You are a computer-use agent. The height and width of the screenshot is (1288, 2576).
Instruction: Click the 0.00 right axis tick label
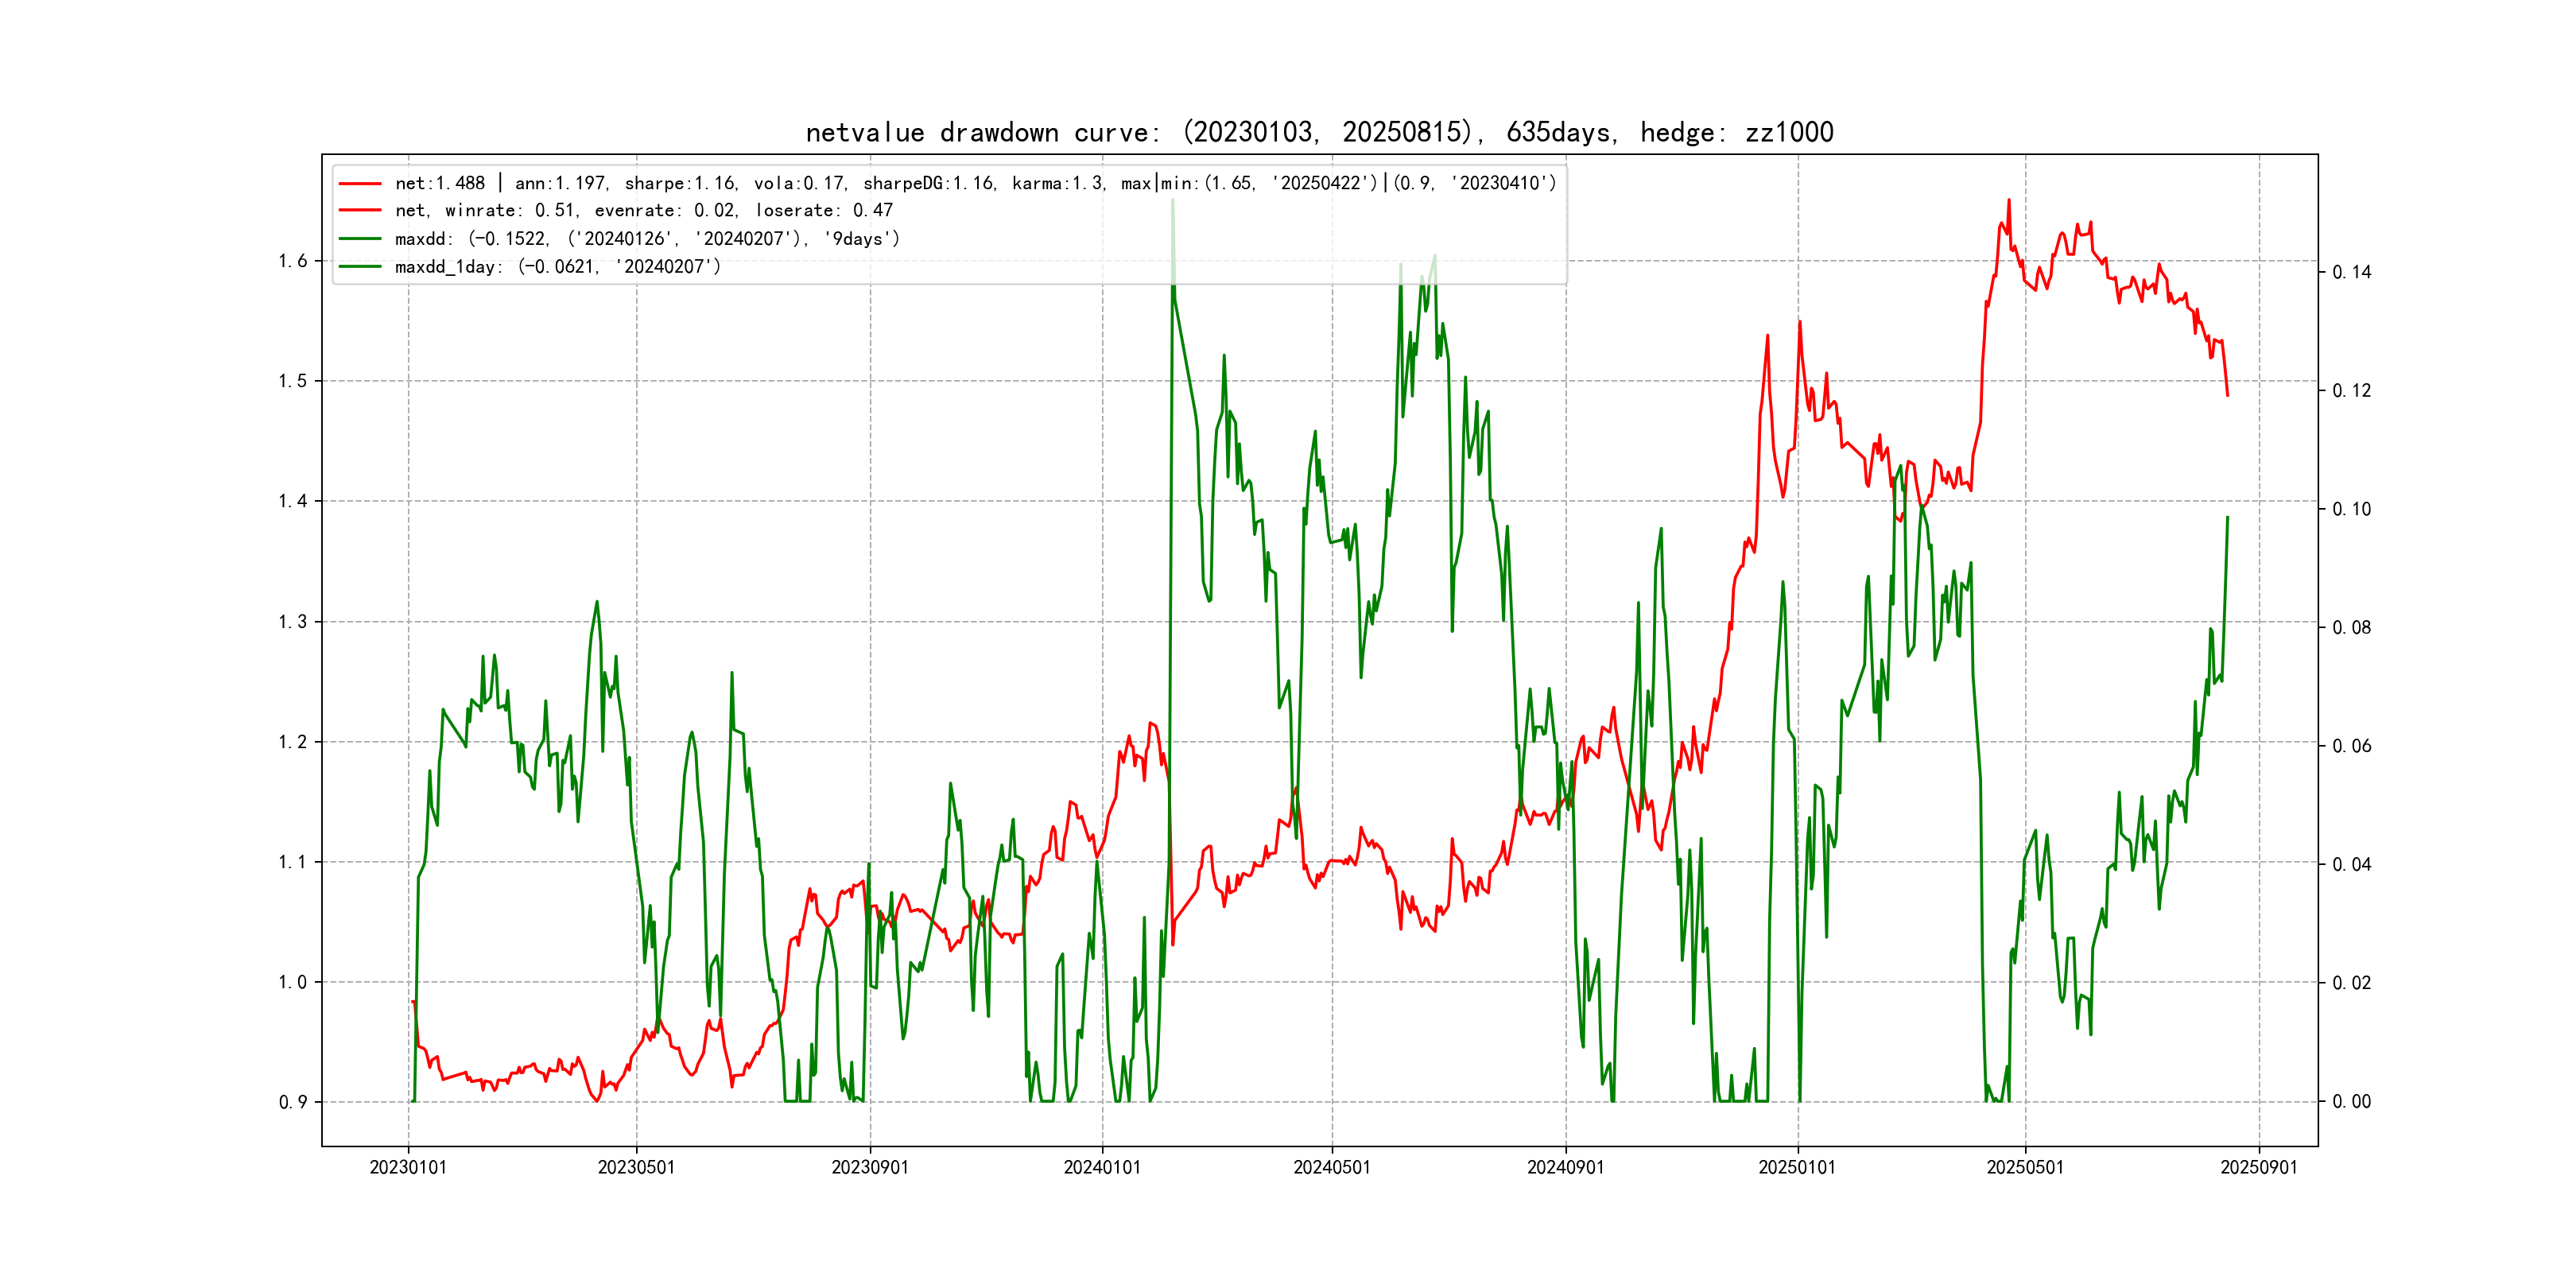coord(2351,1101)
